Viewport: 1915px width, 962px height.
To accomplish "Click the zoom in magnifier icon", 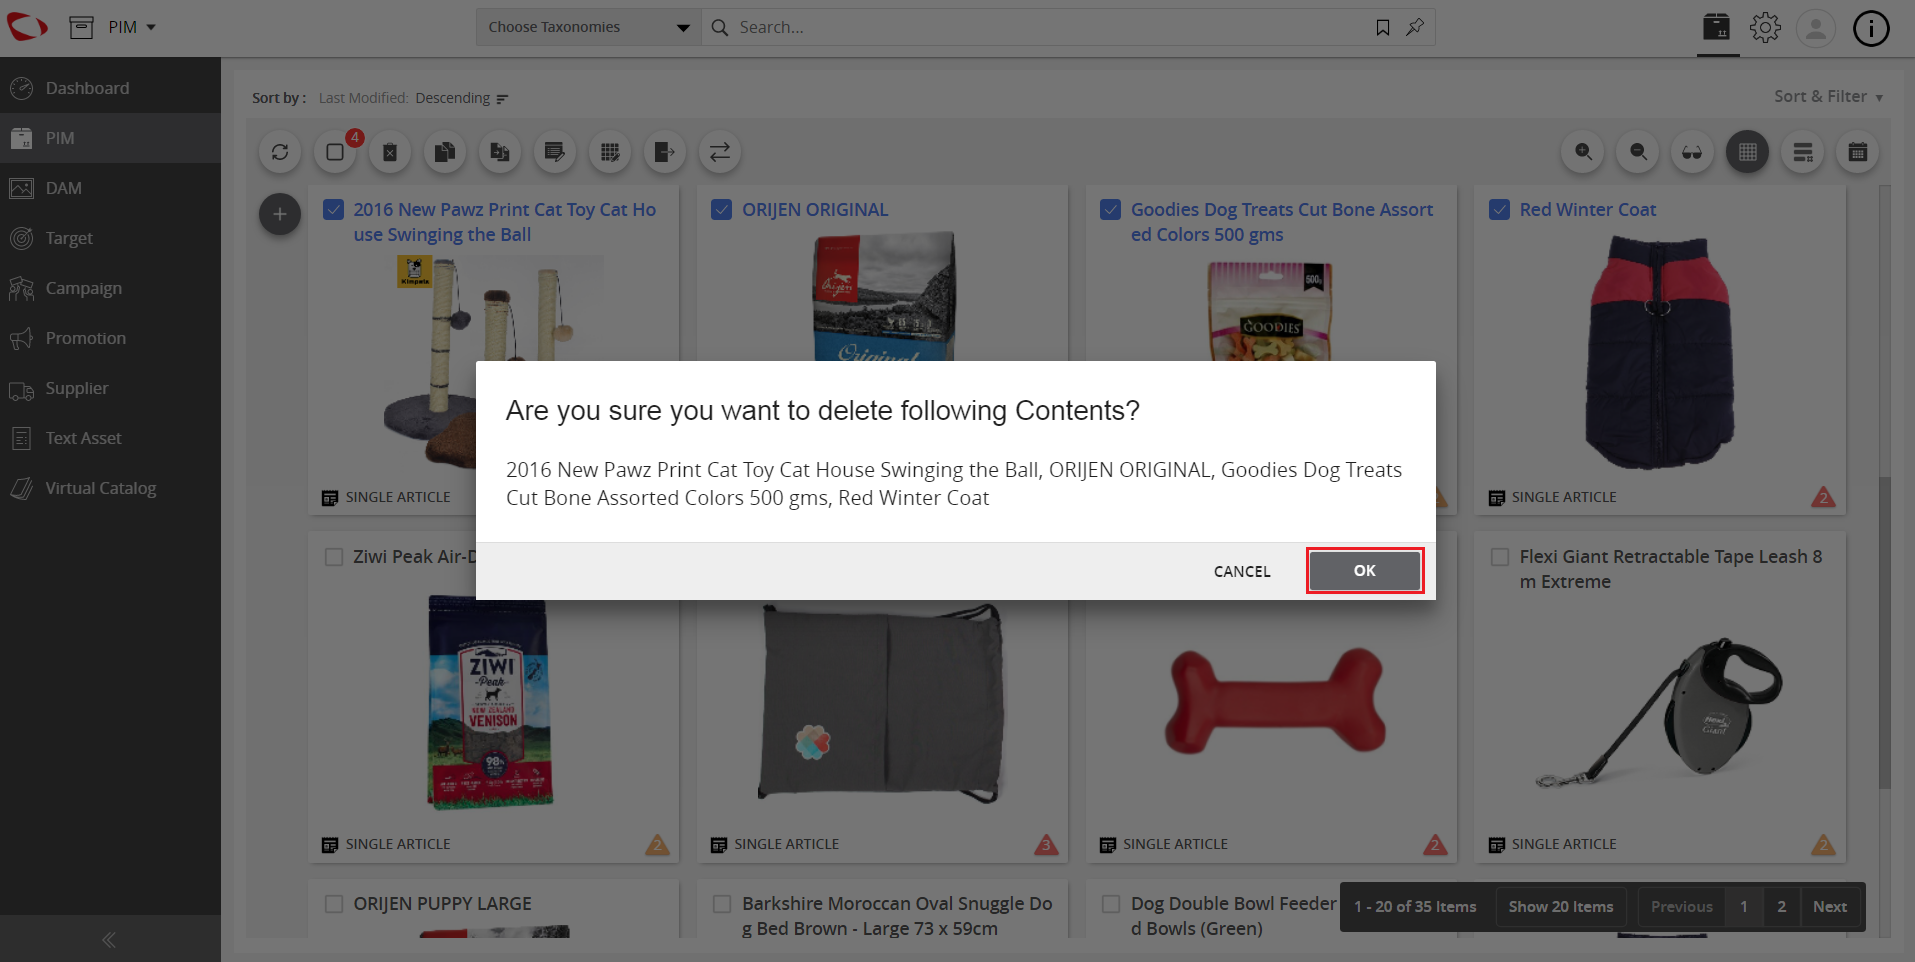I will [1583, 152].
